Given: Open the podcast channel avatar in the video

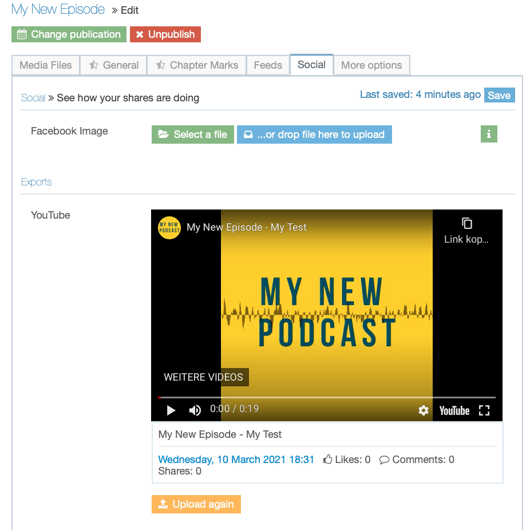Looking at the screenshot, I should tap(169, 227).
